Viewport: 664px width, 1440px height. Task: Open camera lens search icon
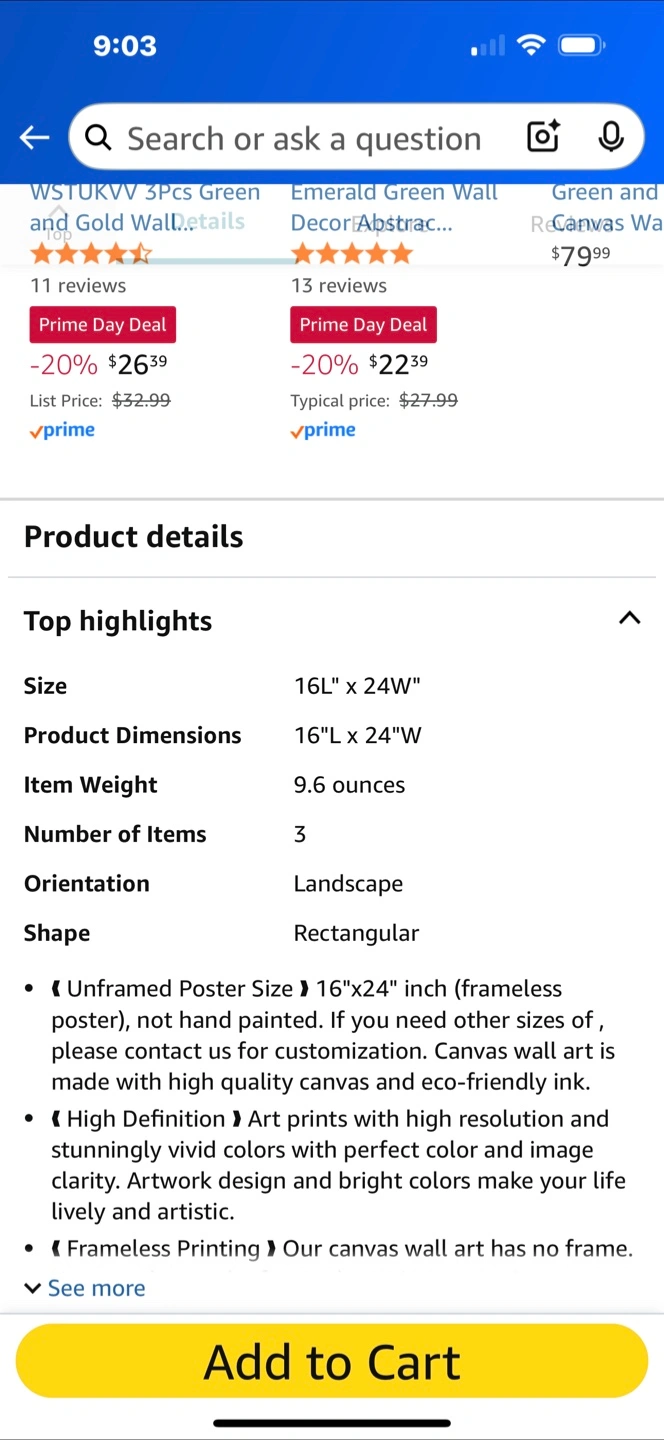543,137
